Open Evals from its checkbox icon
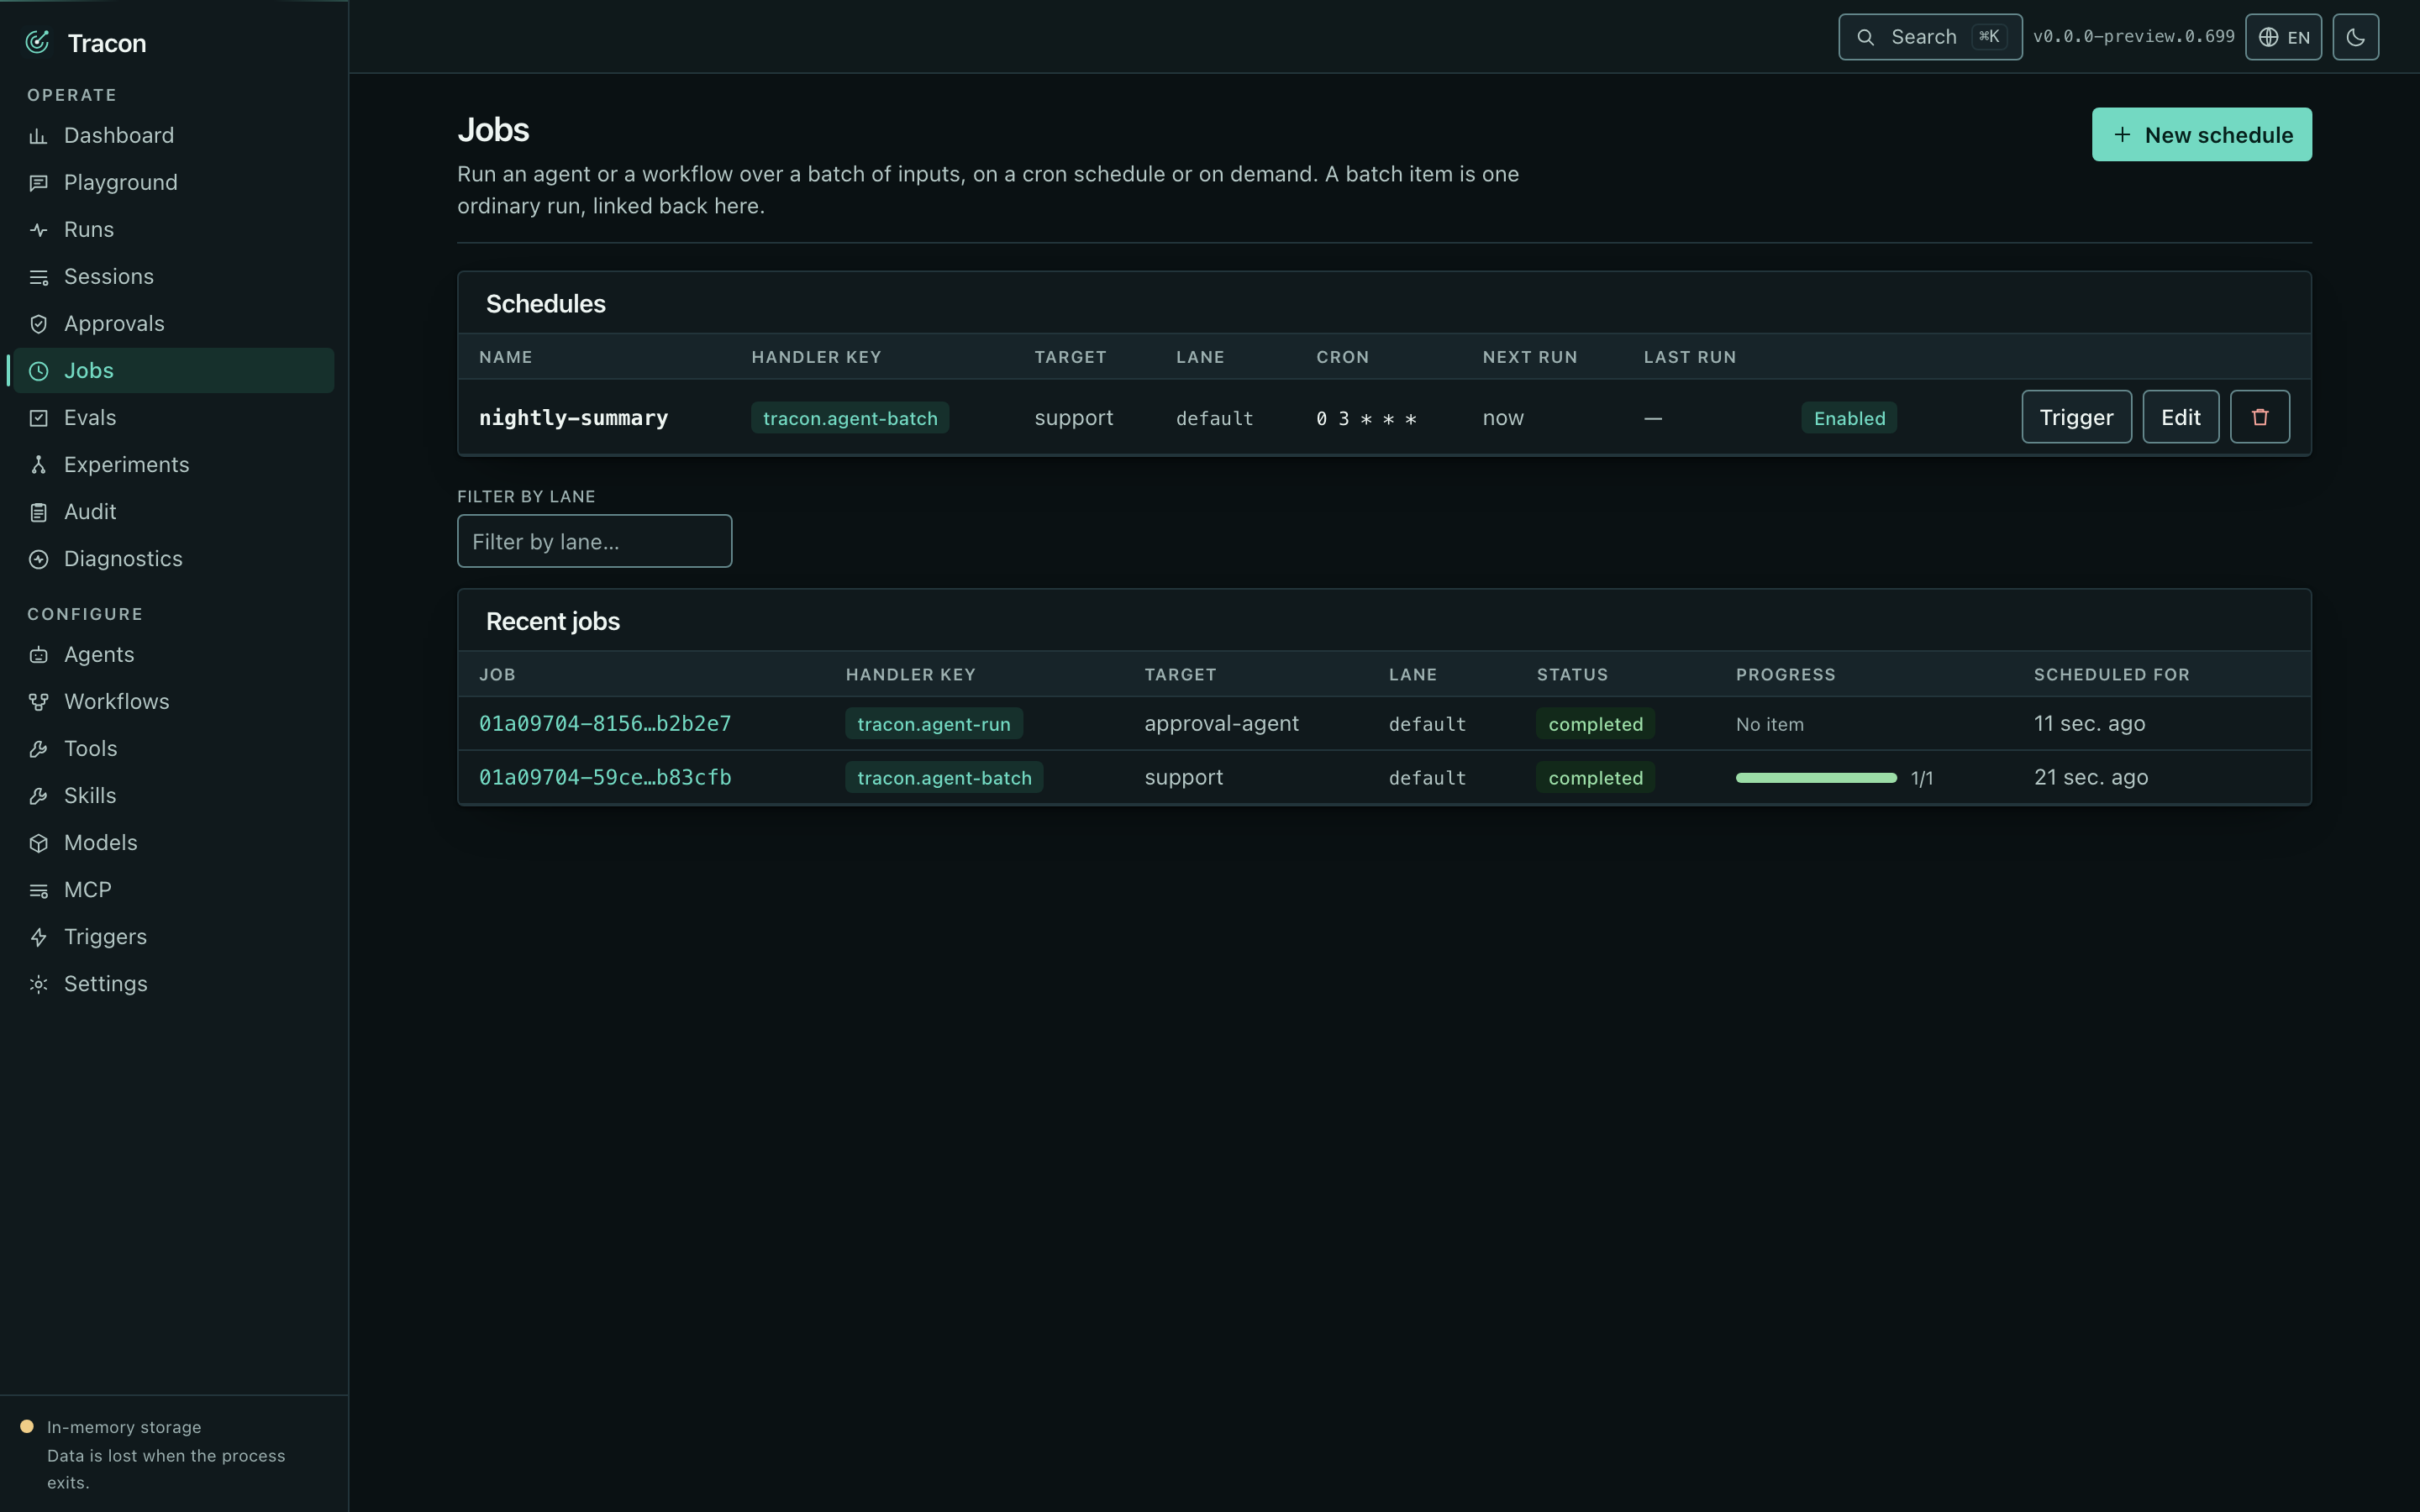 click(x=38, y=418)
